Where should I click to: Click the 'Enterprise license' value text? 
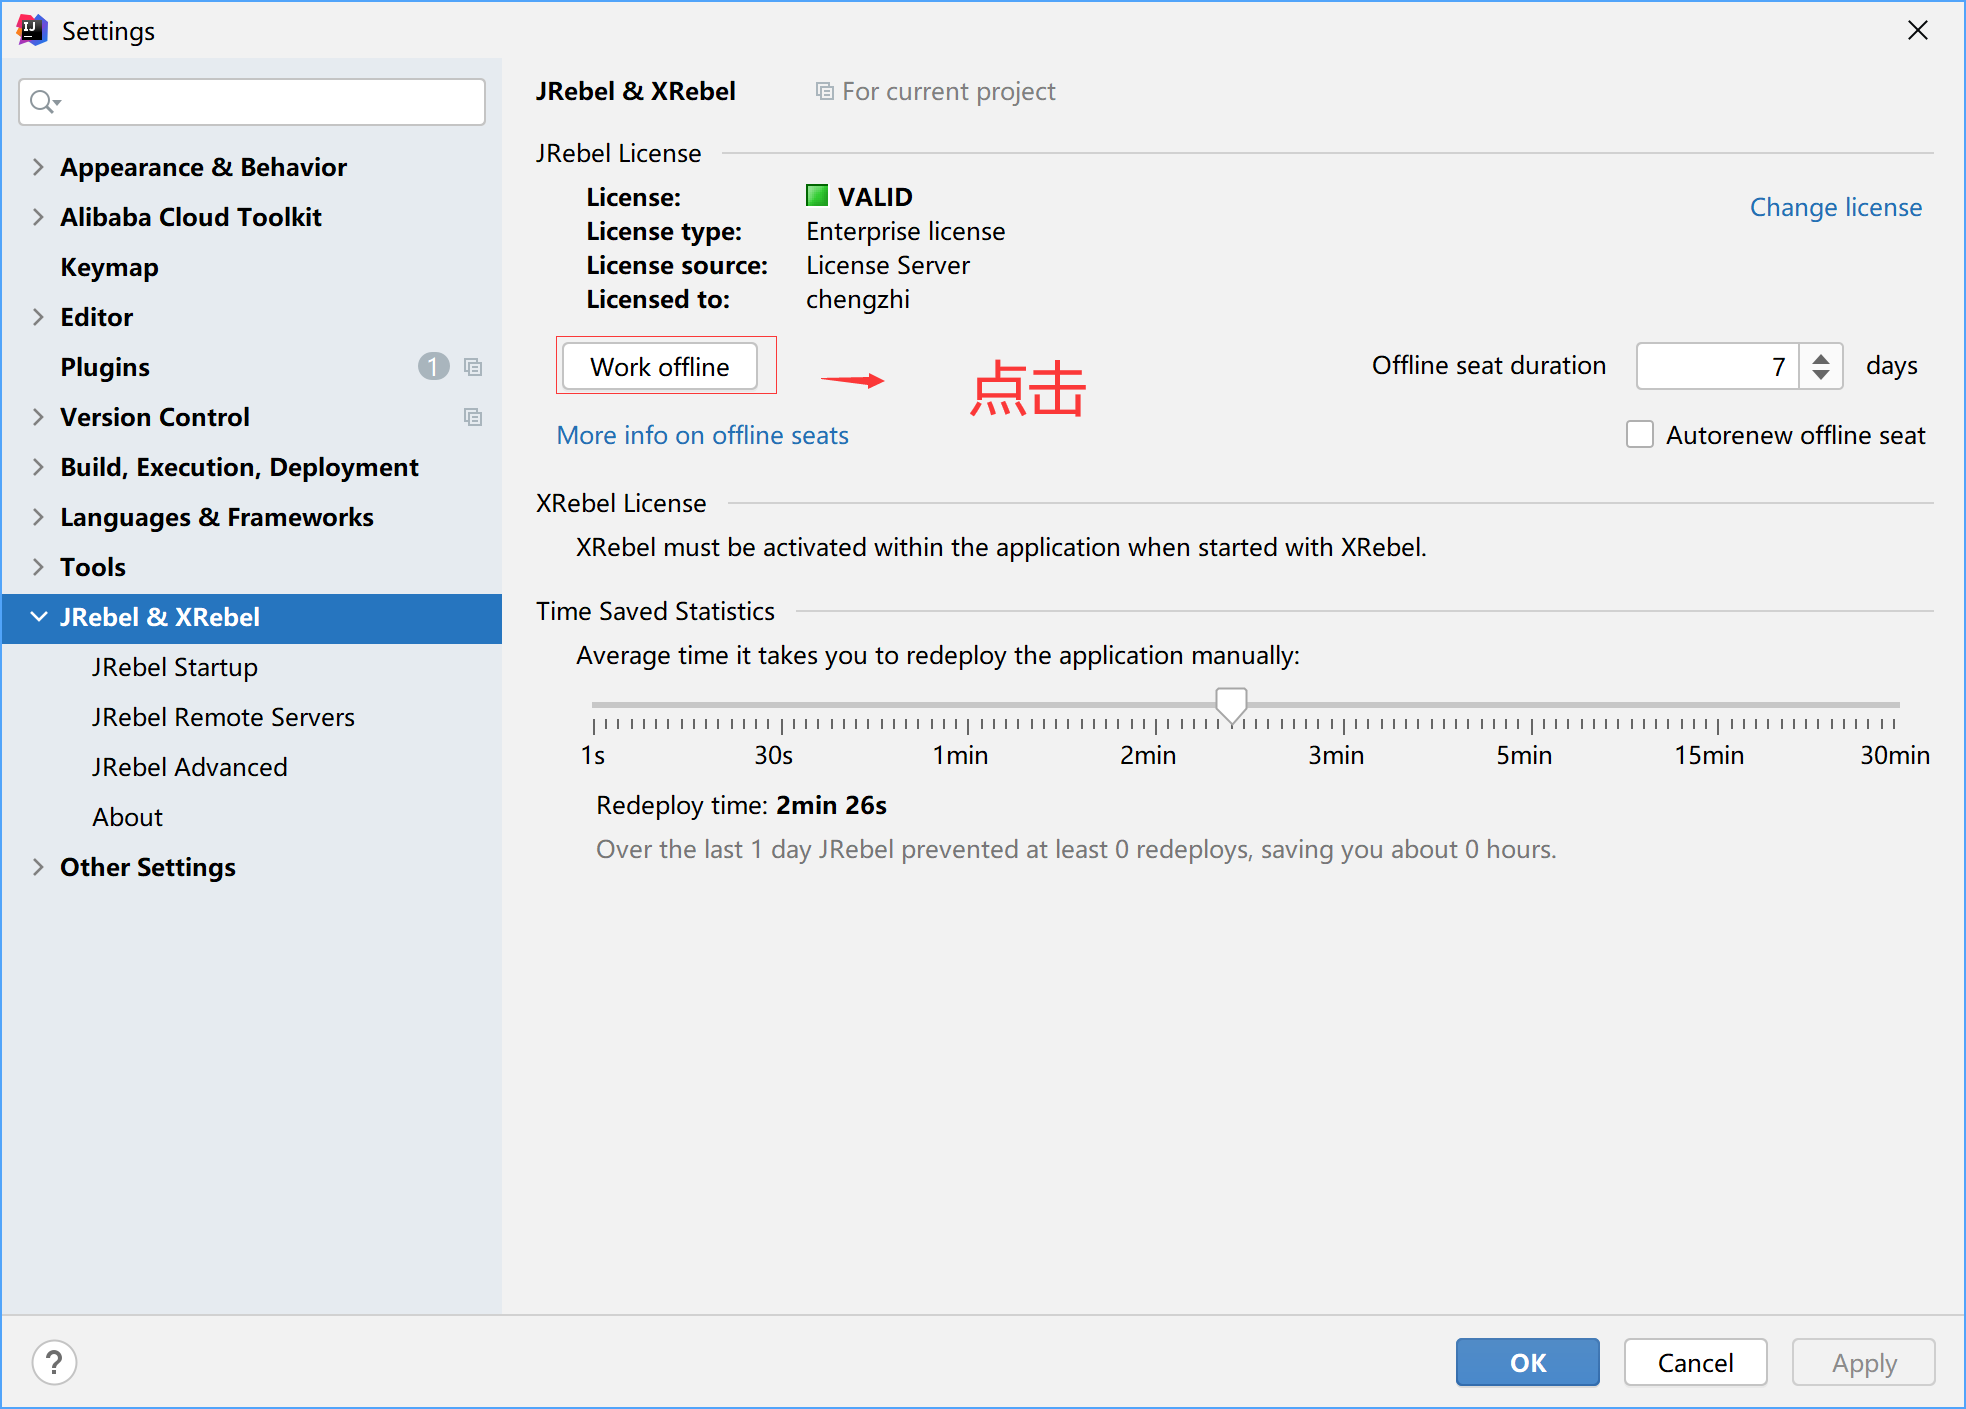pyautogui.click(x=905, y=231)
